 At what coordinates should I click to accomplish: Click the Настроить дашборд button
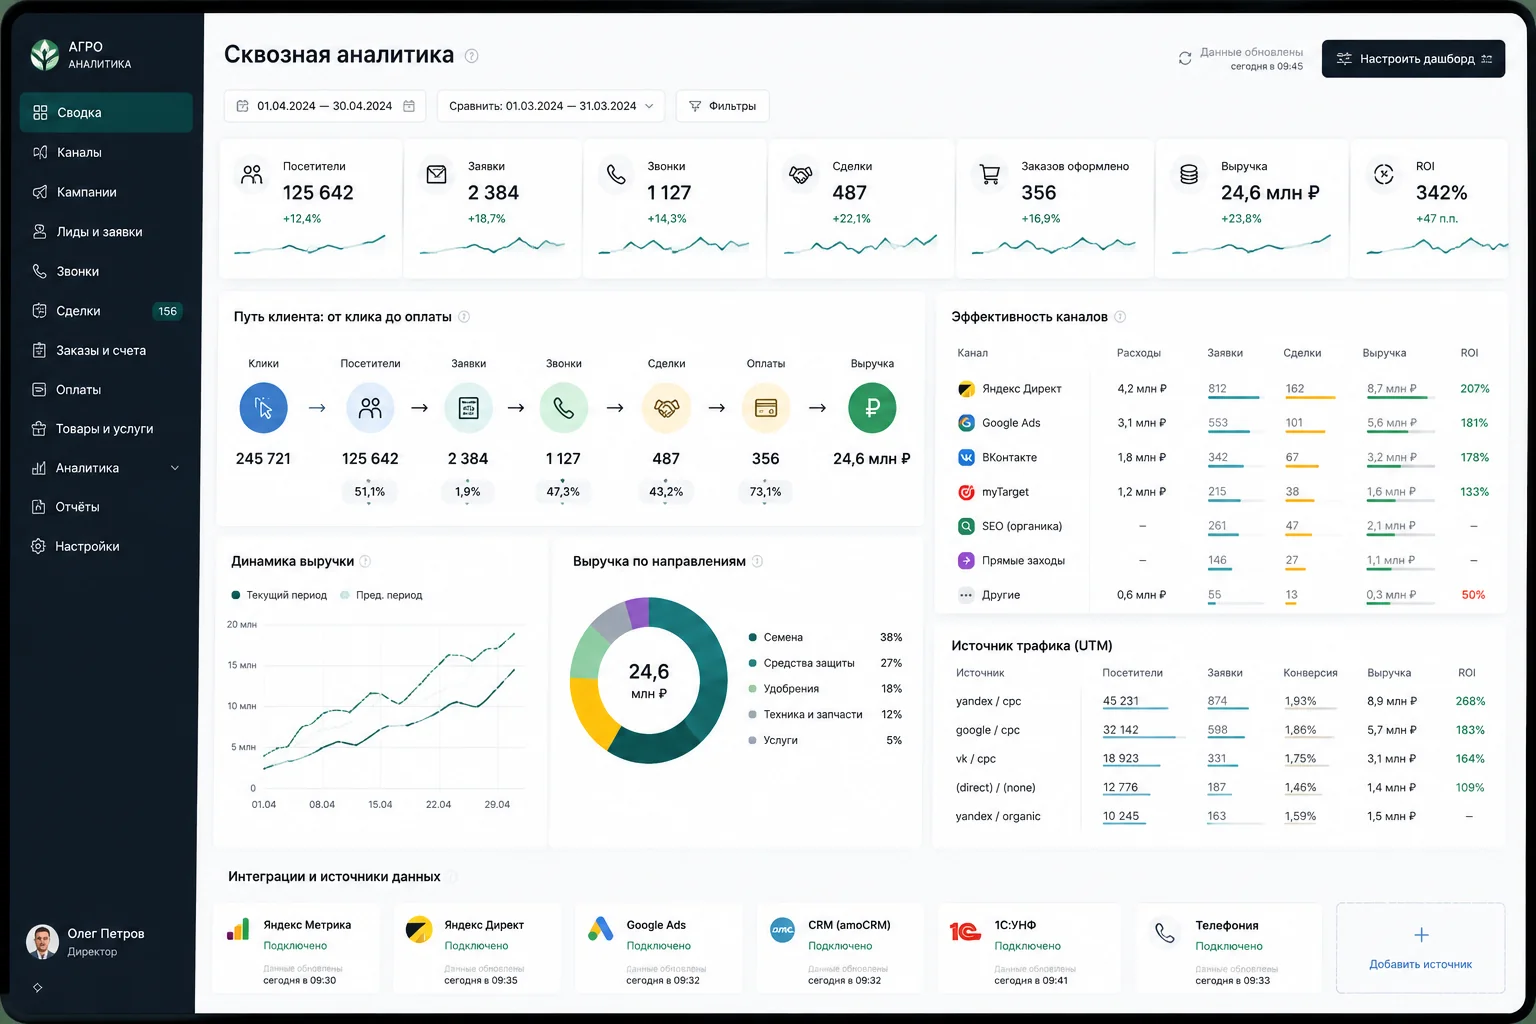click(1413, 59)
